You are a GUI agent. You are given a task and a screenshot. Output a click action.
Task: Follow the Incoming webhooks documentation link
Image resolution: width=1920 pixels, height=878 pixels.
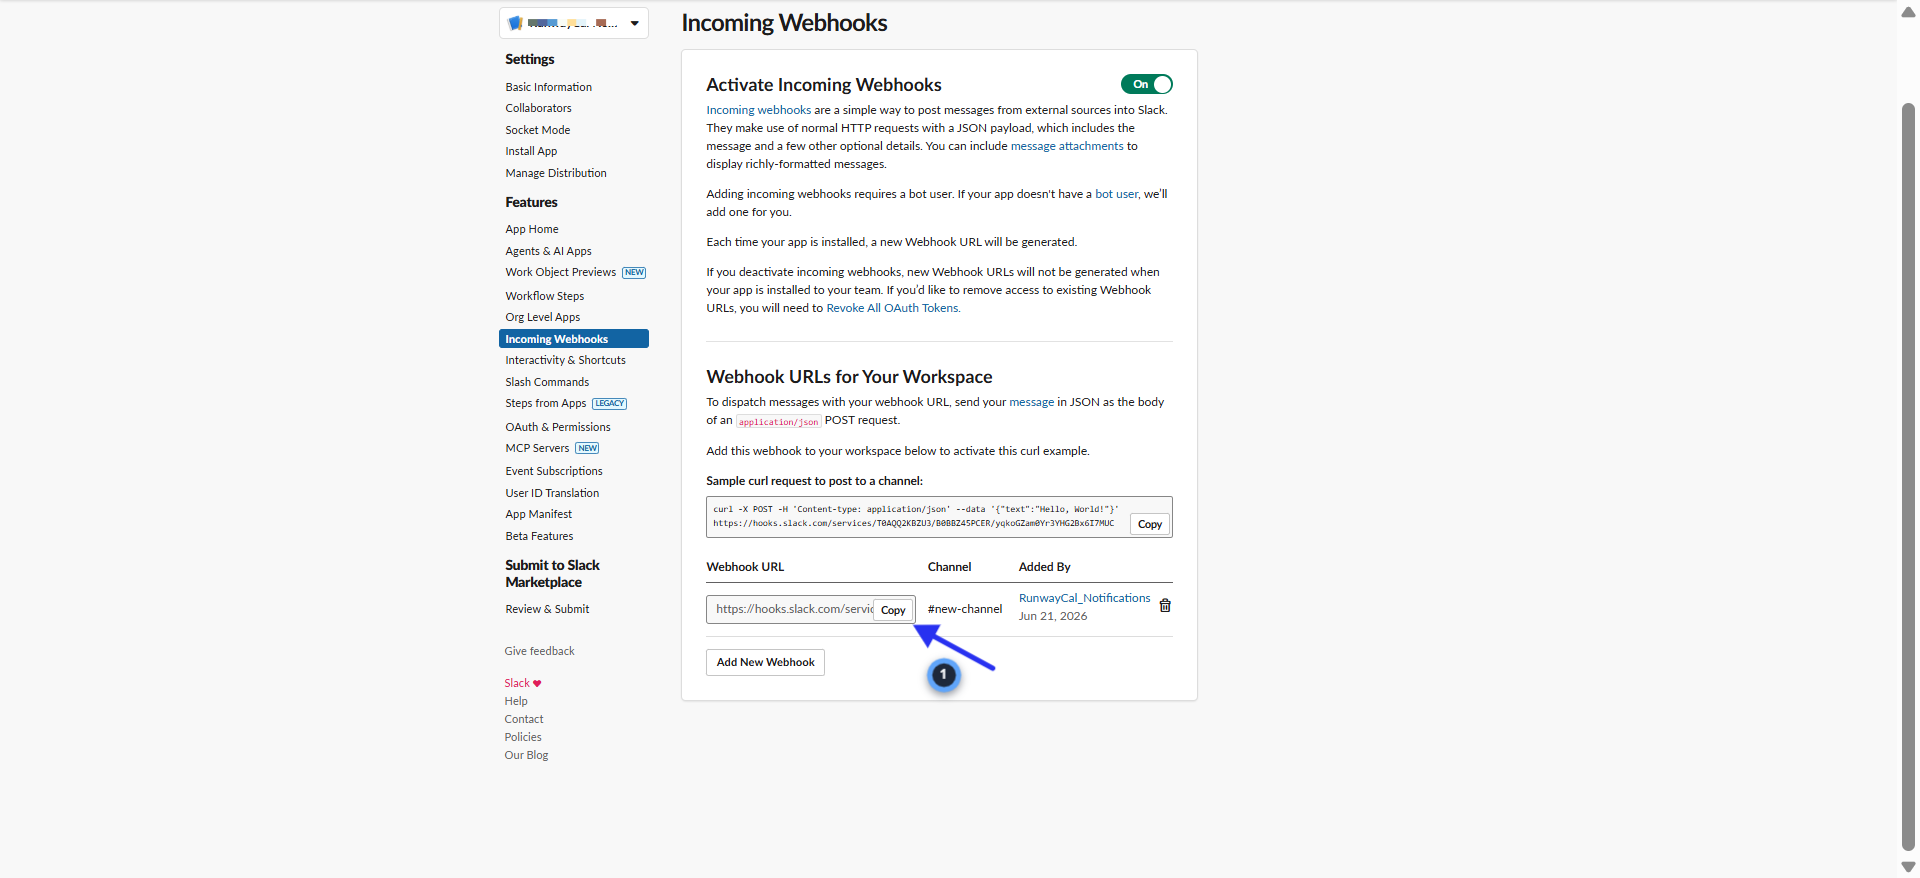pos(758,110)
